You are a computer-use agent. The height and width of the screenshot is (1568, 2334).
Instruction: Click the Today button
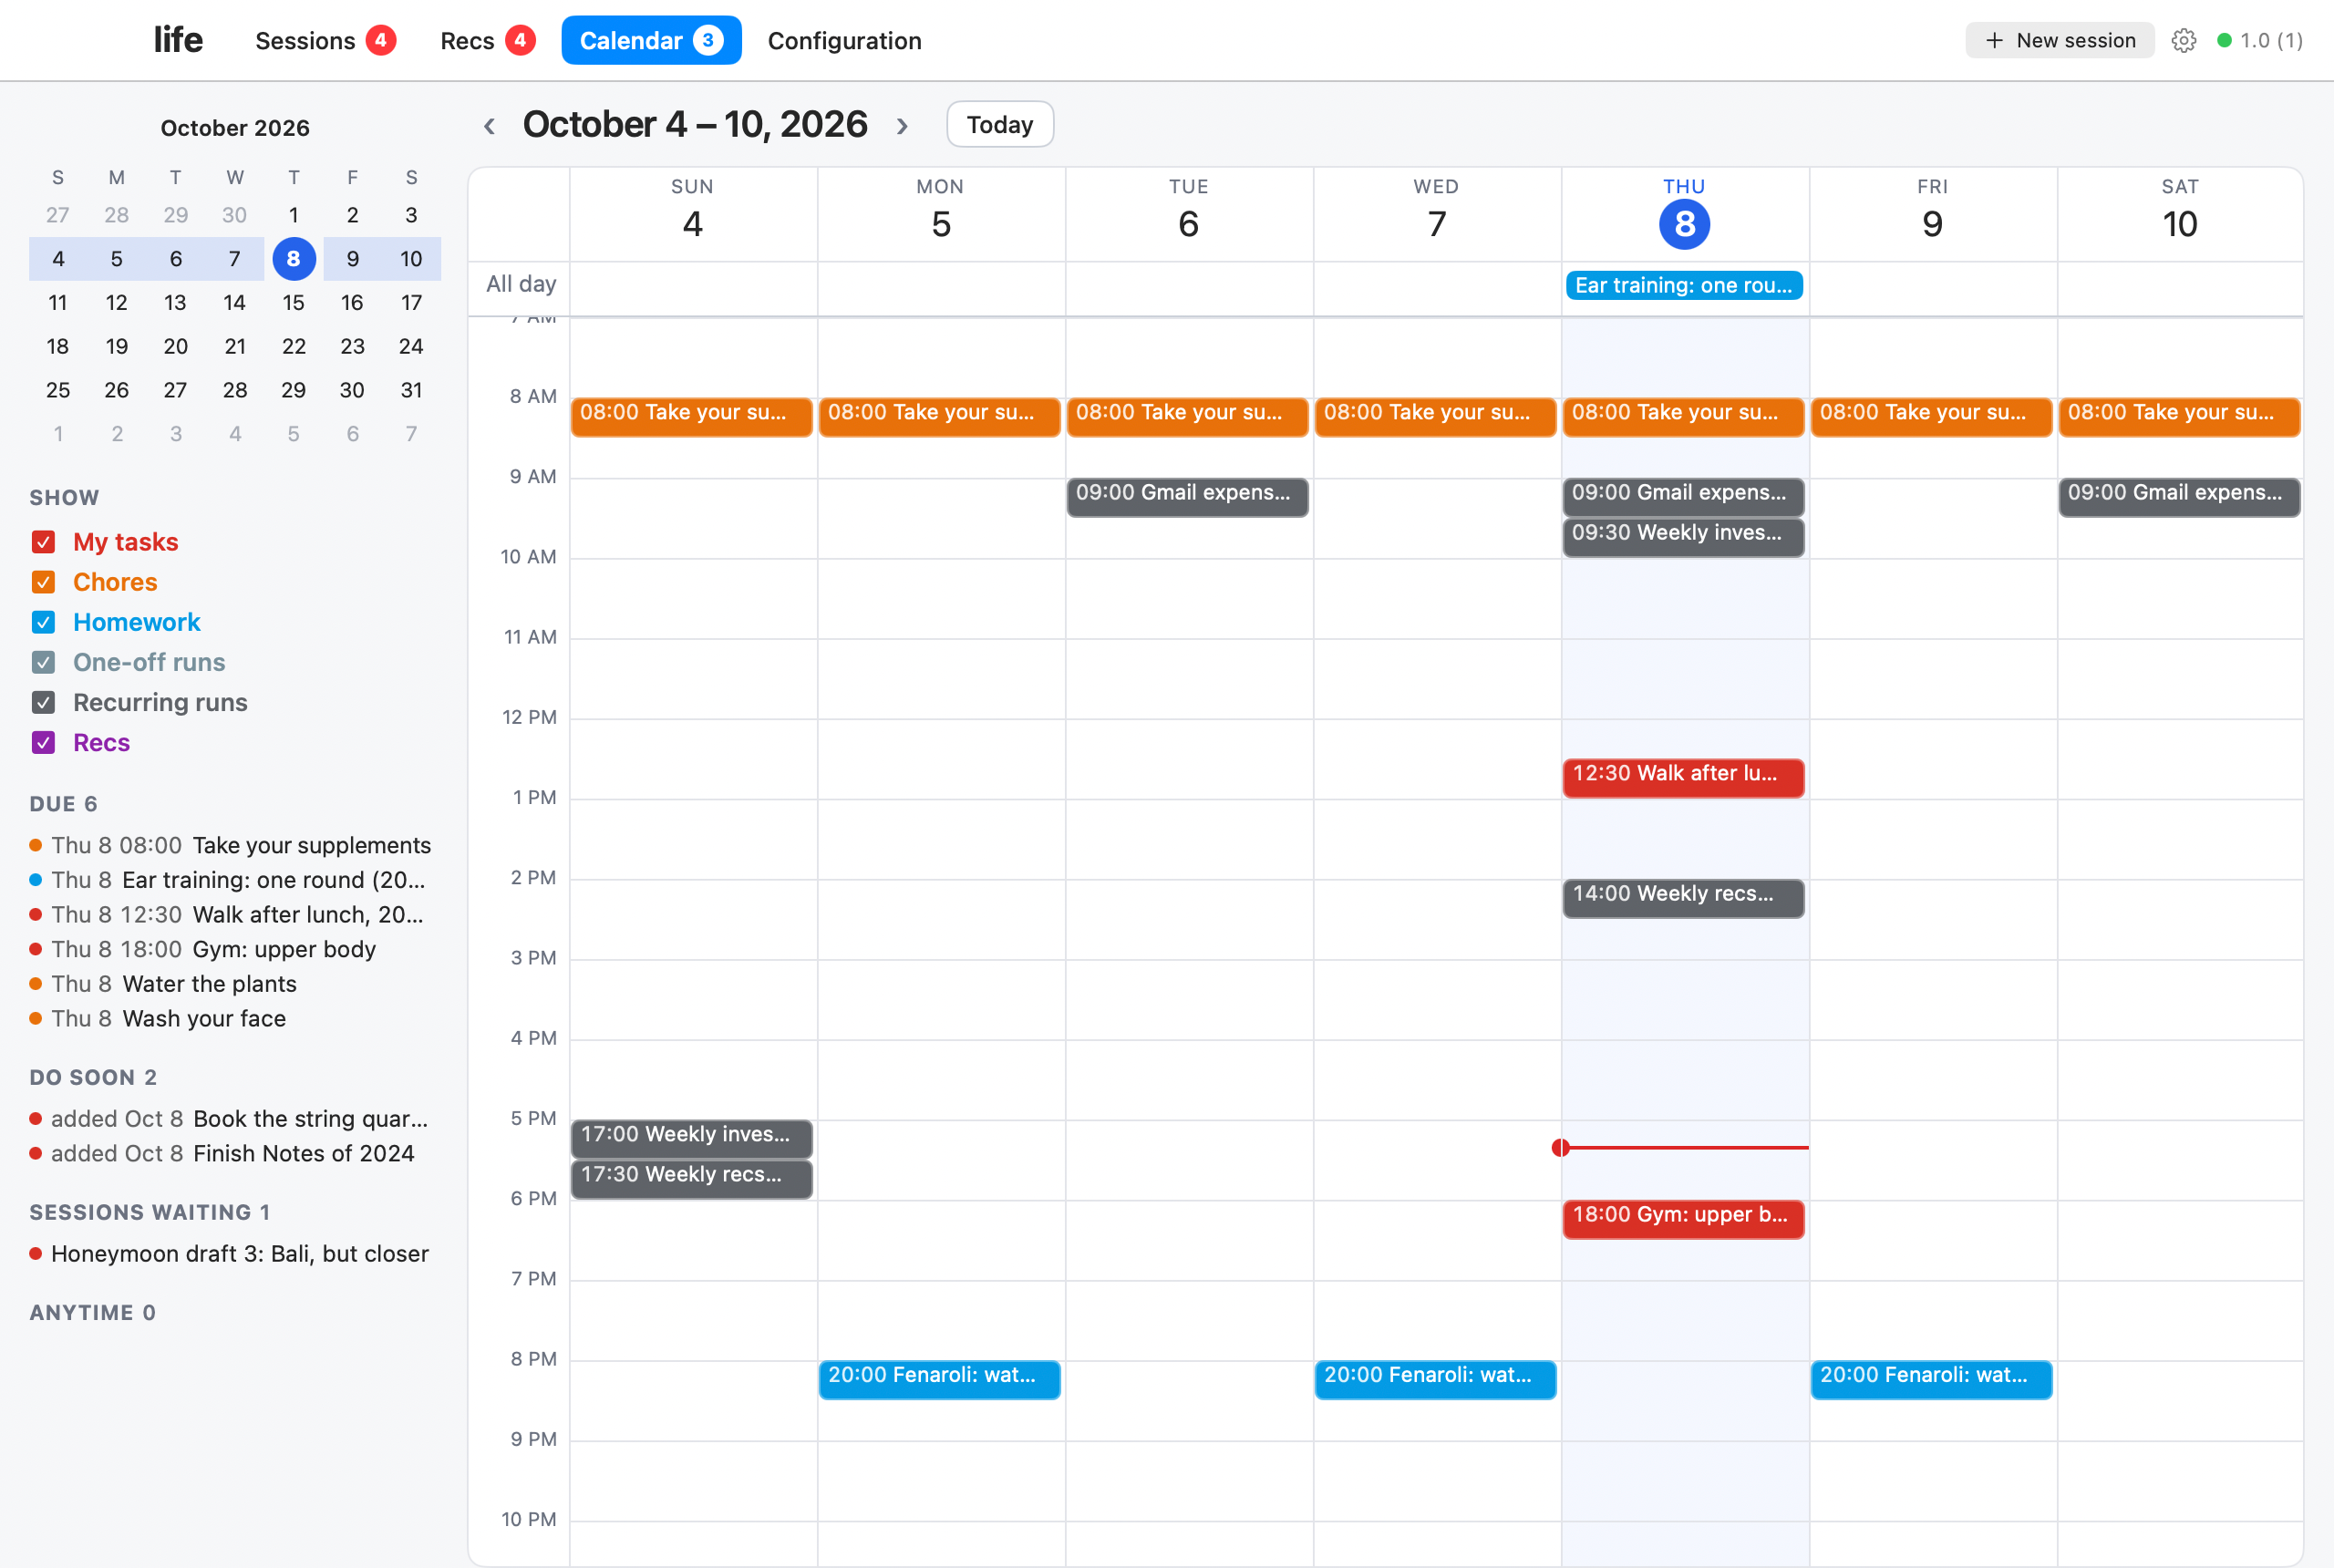pyautogui.click(x=999, y=125)
